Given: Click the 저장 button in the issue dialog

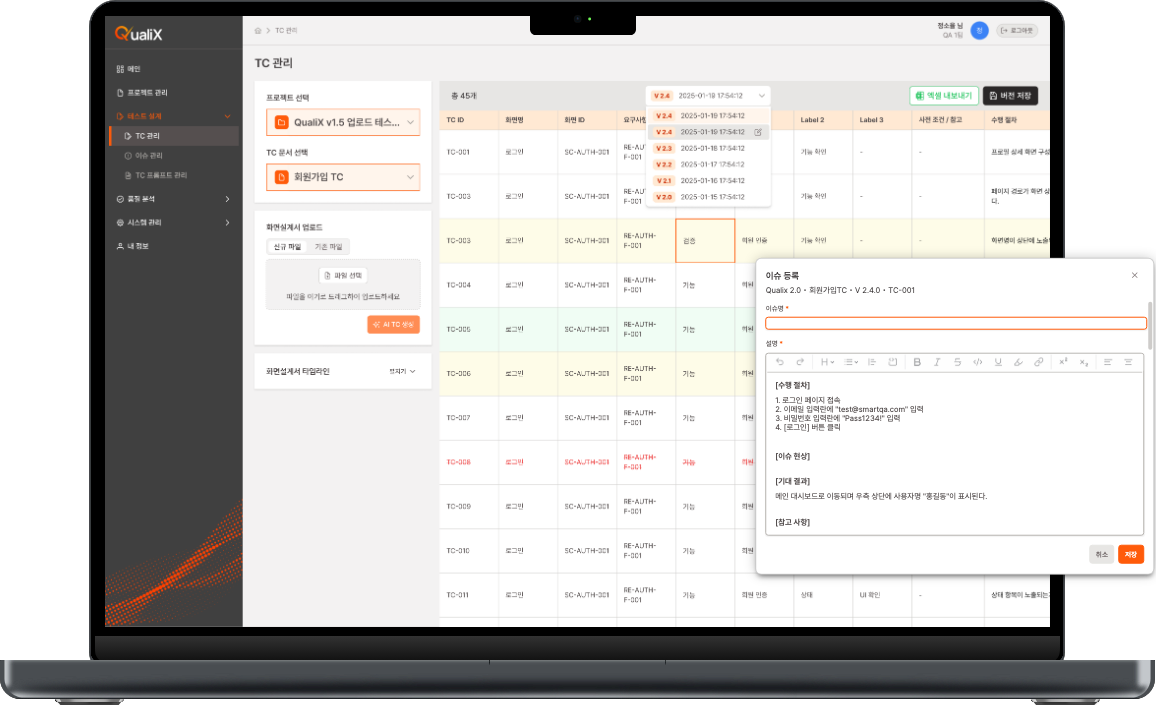Looking at the screenshot, I should (x=1130, y=554).
